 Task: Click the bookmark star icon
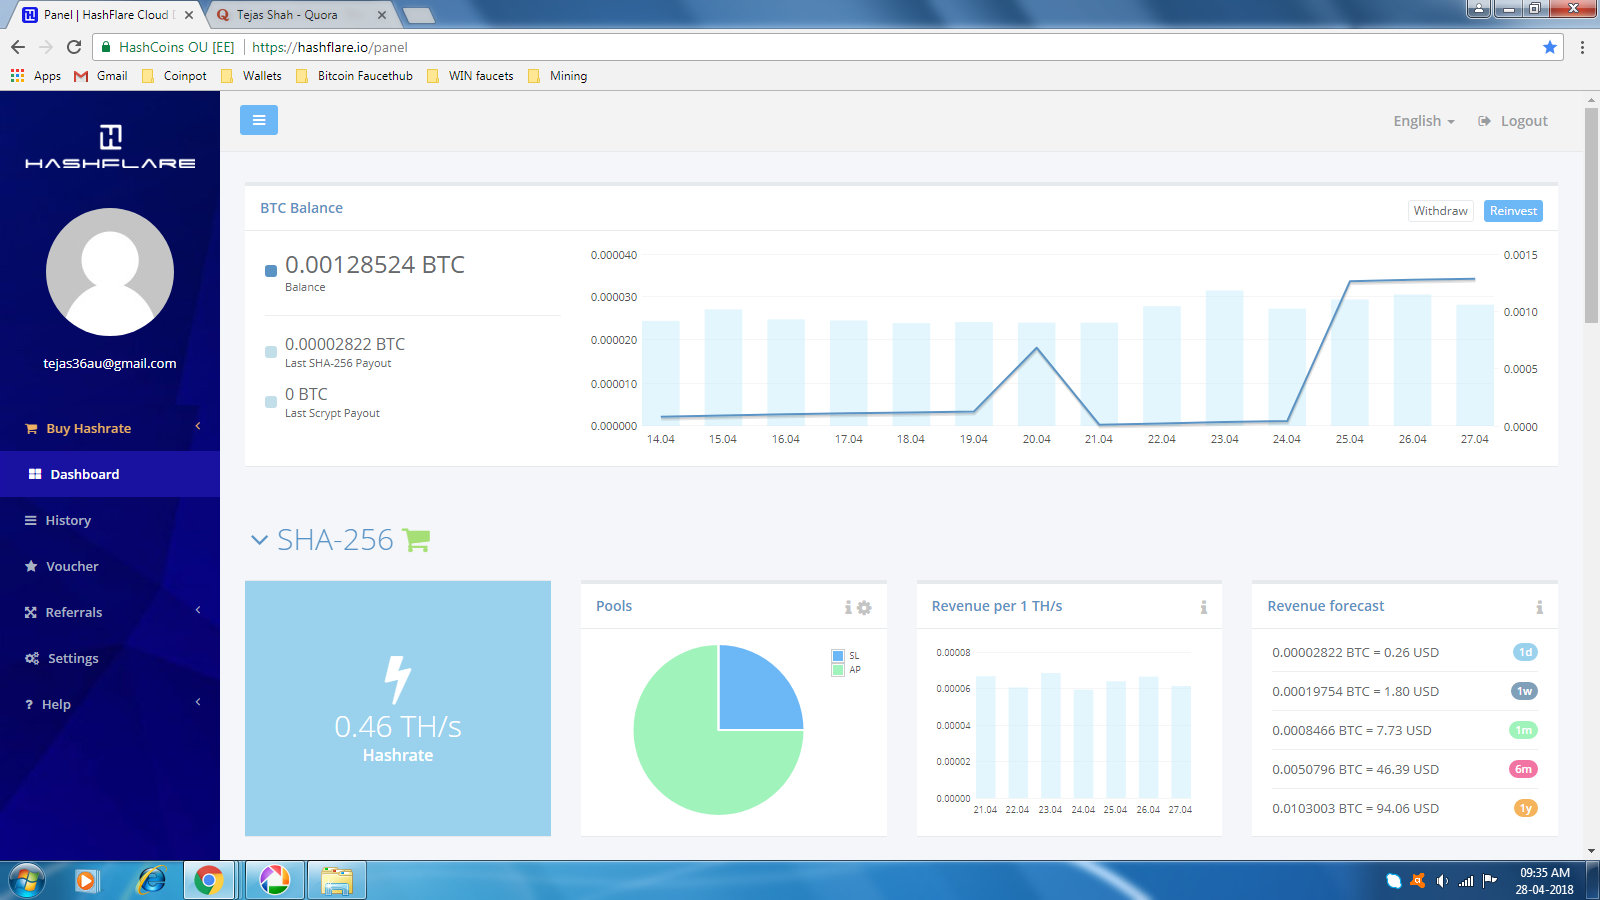(x=1550, y=47)
